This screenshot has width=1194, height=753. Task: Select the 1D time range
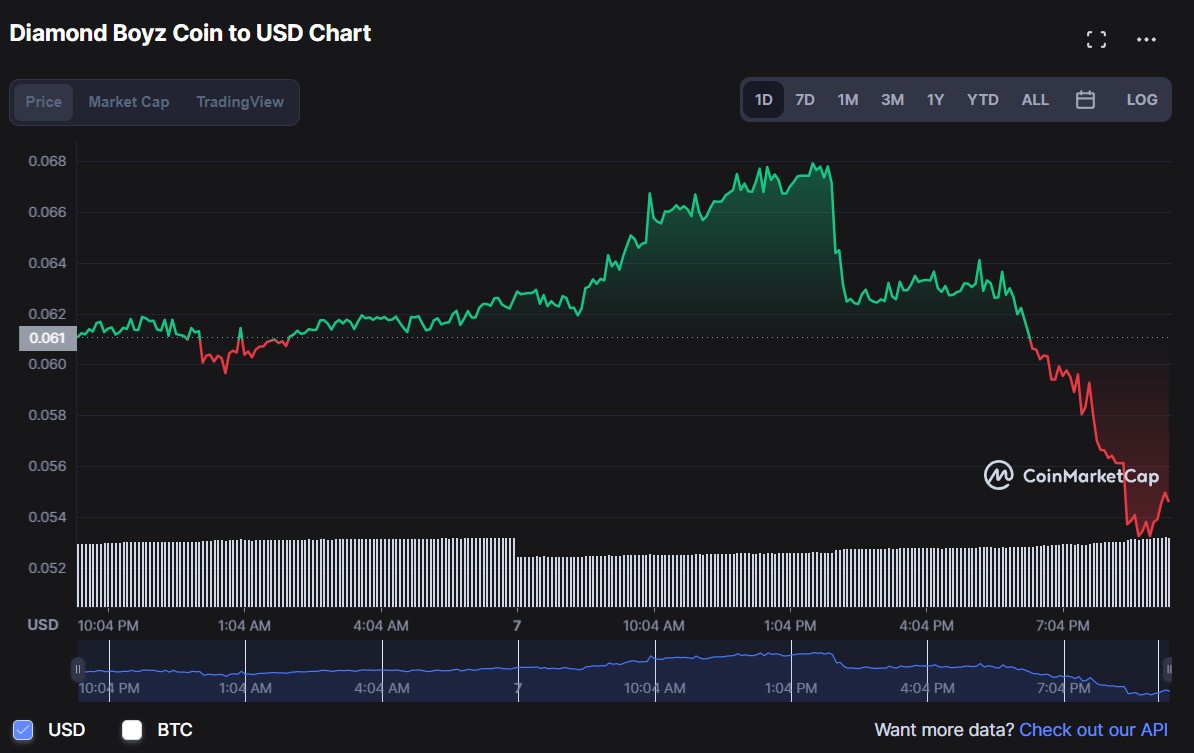(x=763, y=100)
